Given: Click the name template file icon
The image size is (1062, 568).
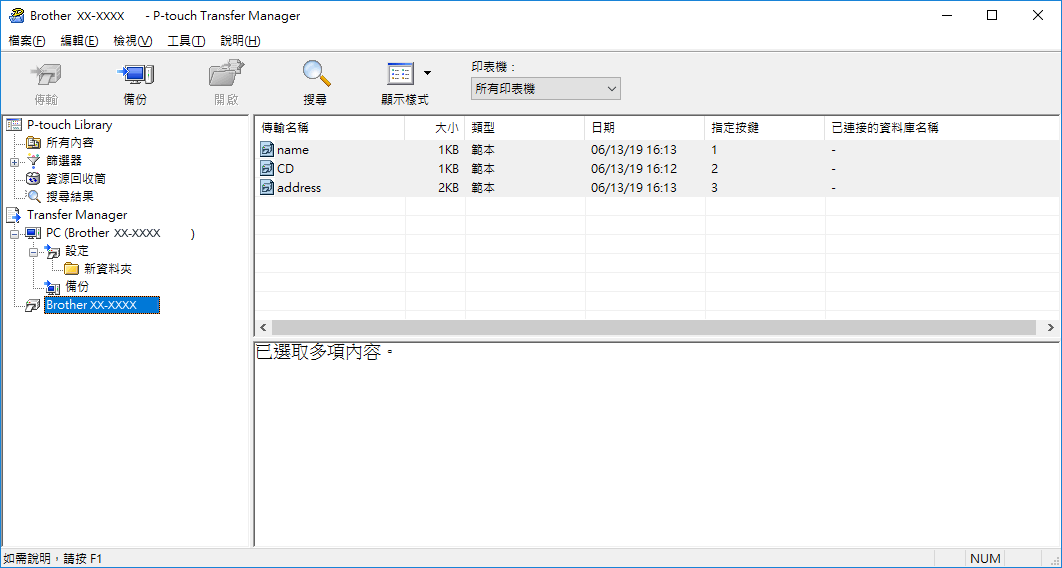Looking at the screenshot, I should [267, 150].
